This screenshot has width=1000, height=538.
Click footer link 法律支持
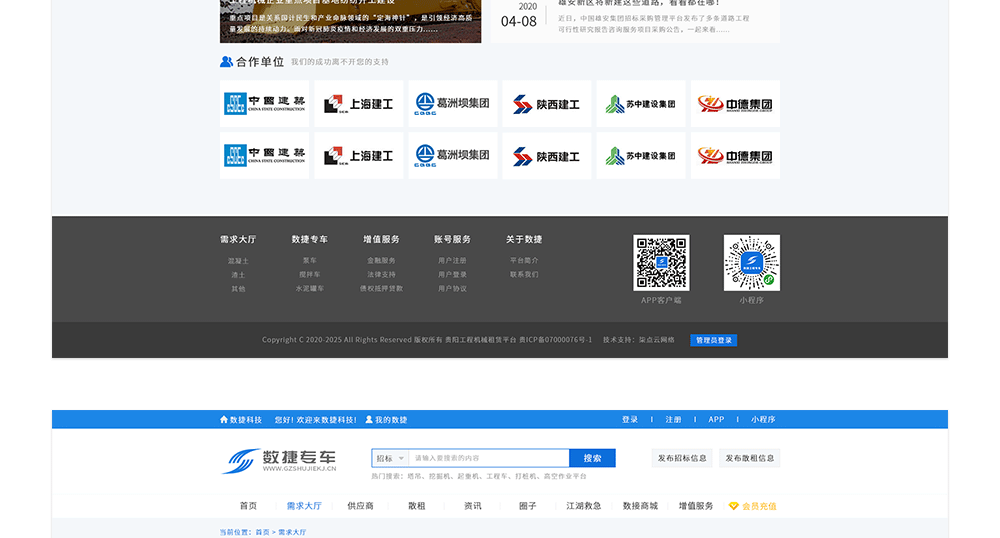(381, 275)
